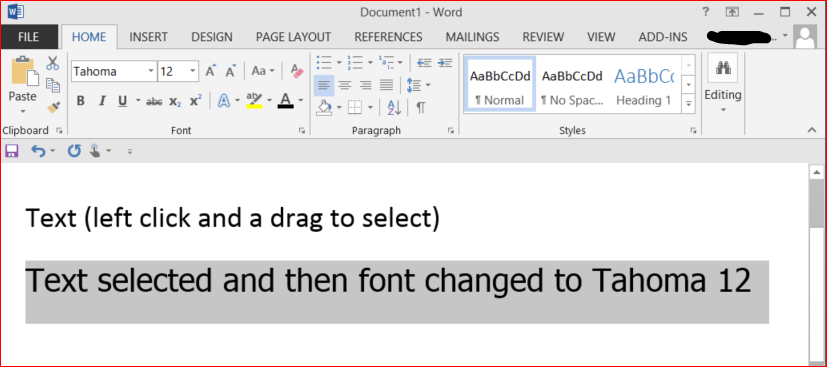Switch to REFERENCES tab
This screenshot has width=827, height=367.
388,37
